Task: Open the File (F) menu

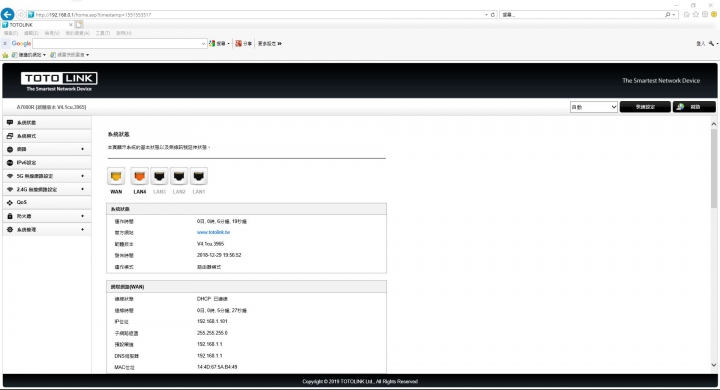Action: (x=11, y=33)
